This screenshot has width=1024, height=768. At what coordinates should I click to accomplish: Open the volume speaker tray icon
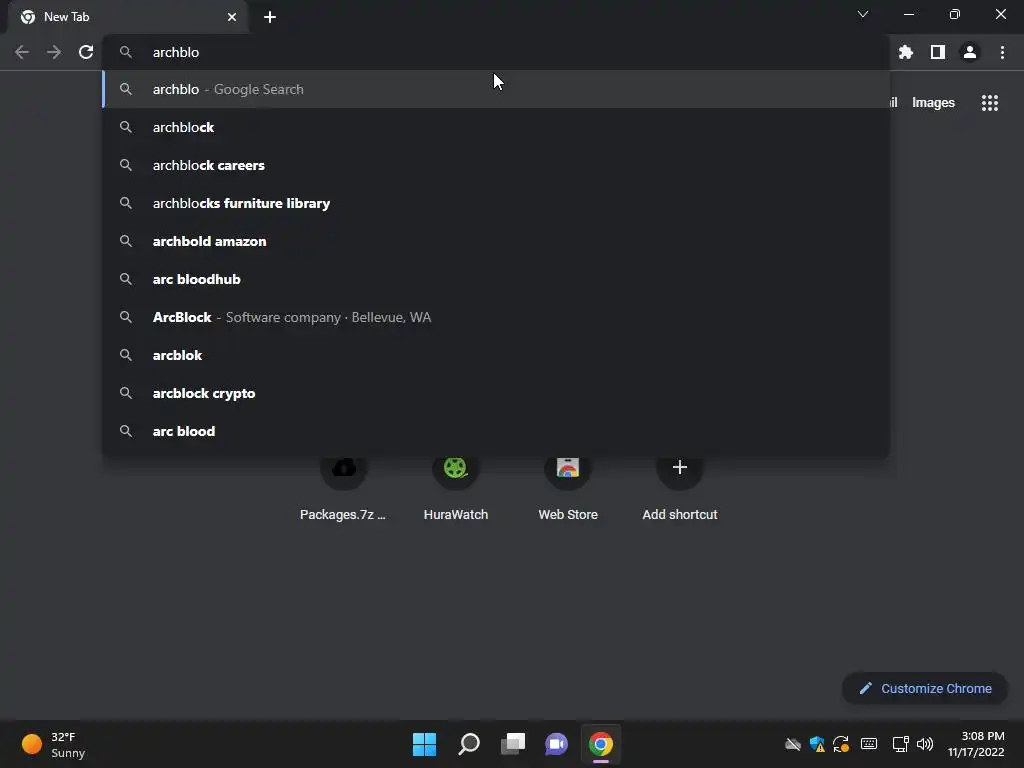click(x=925, y=744)
